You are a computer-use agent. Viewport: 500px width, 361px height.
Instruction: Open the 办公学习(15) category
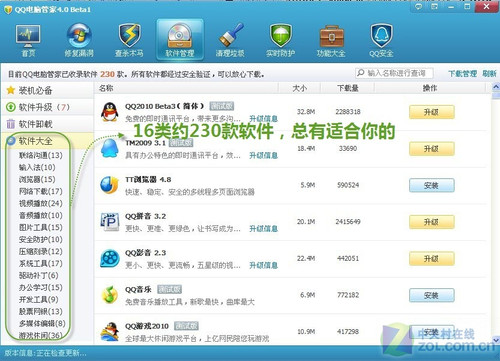click(x=41, y=287)
